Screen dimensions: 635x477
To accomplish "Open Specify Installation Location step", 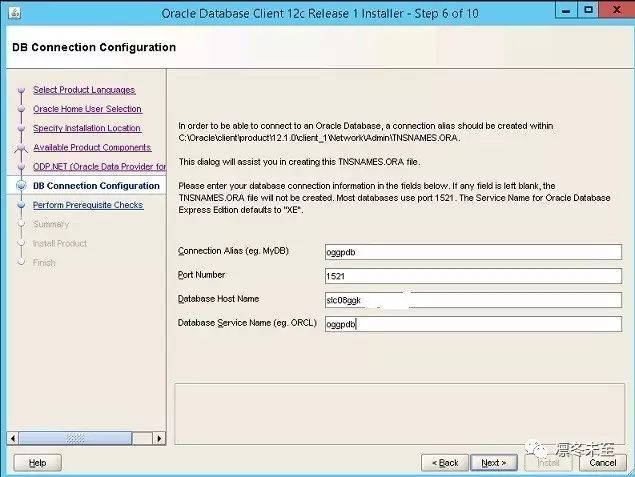I will 87,128.
